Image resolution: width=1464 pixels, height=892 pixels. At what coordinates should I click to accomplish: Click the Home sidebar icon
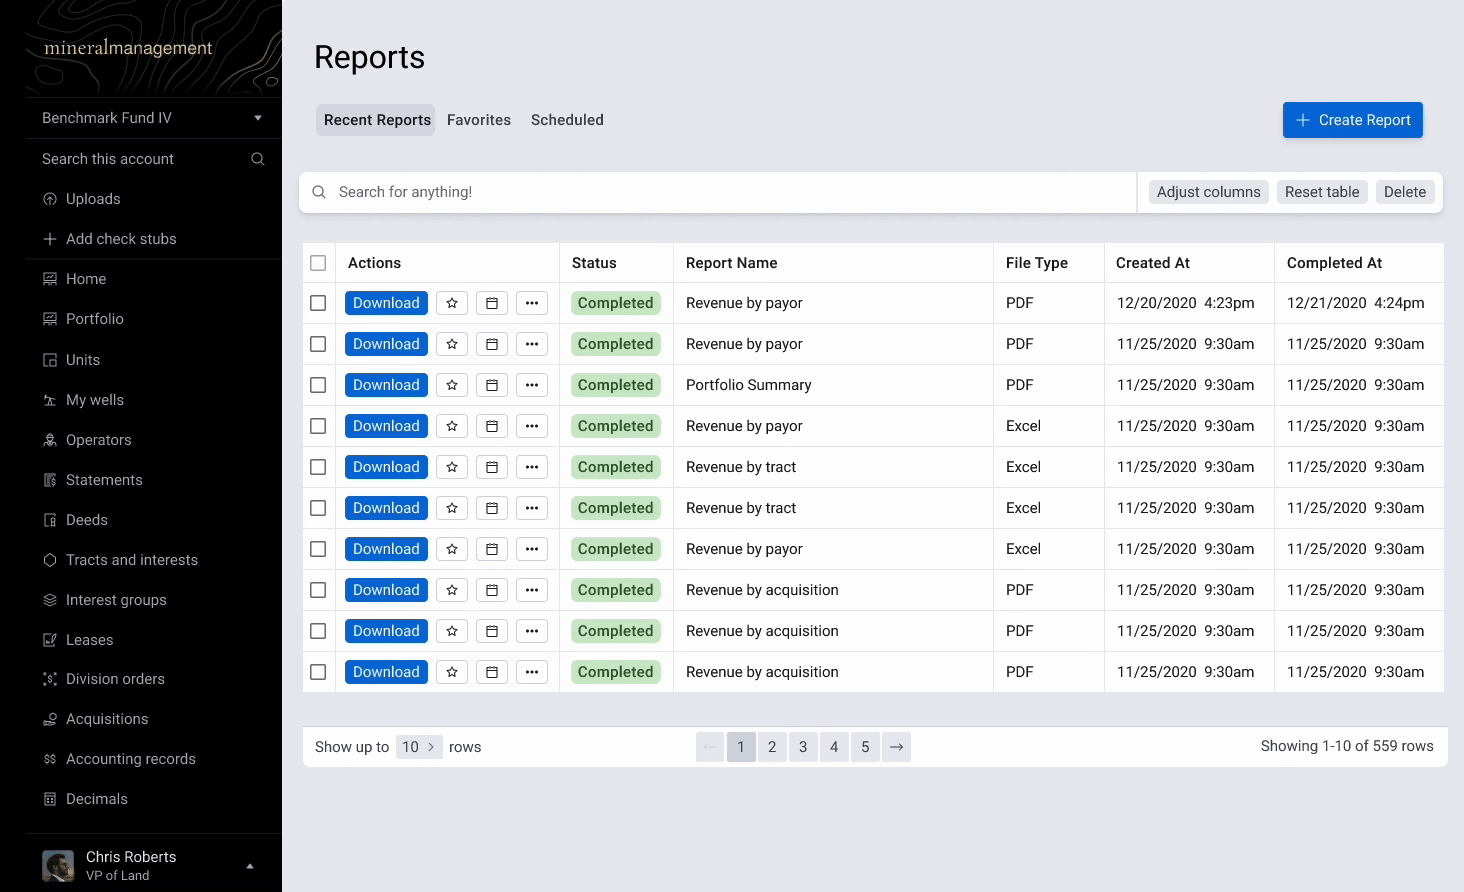[50, 279]
